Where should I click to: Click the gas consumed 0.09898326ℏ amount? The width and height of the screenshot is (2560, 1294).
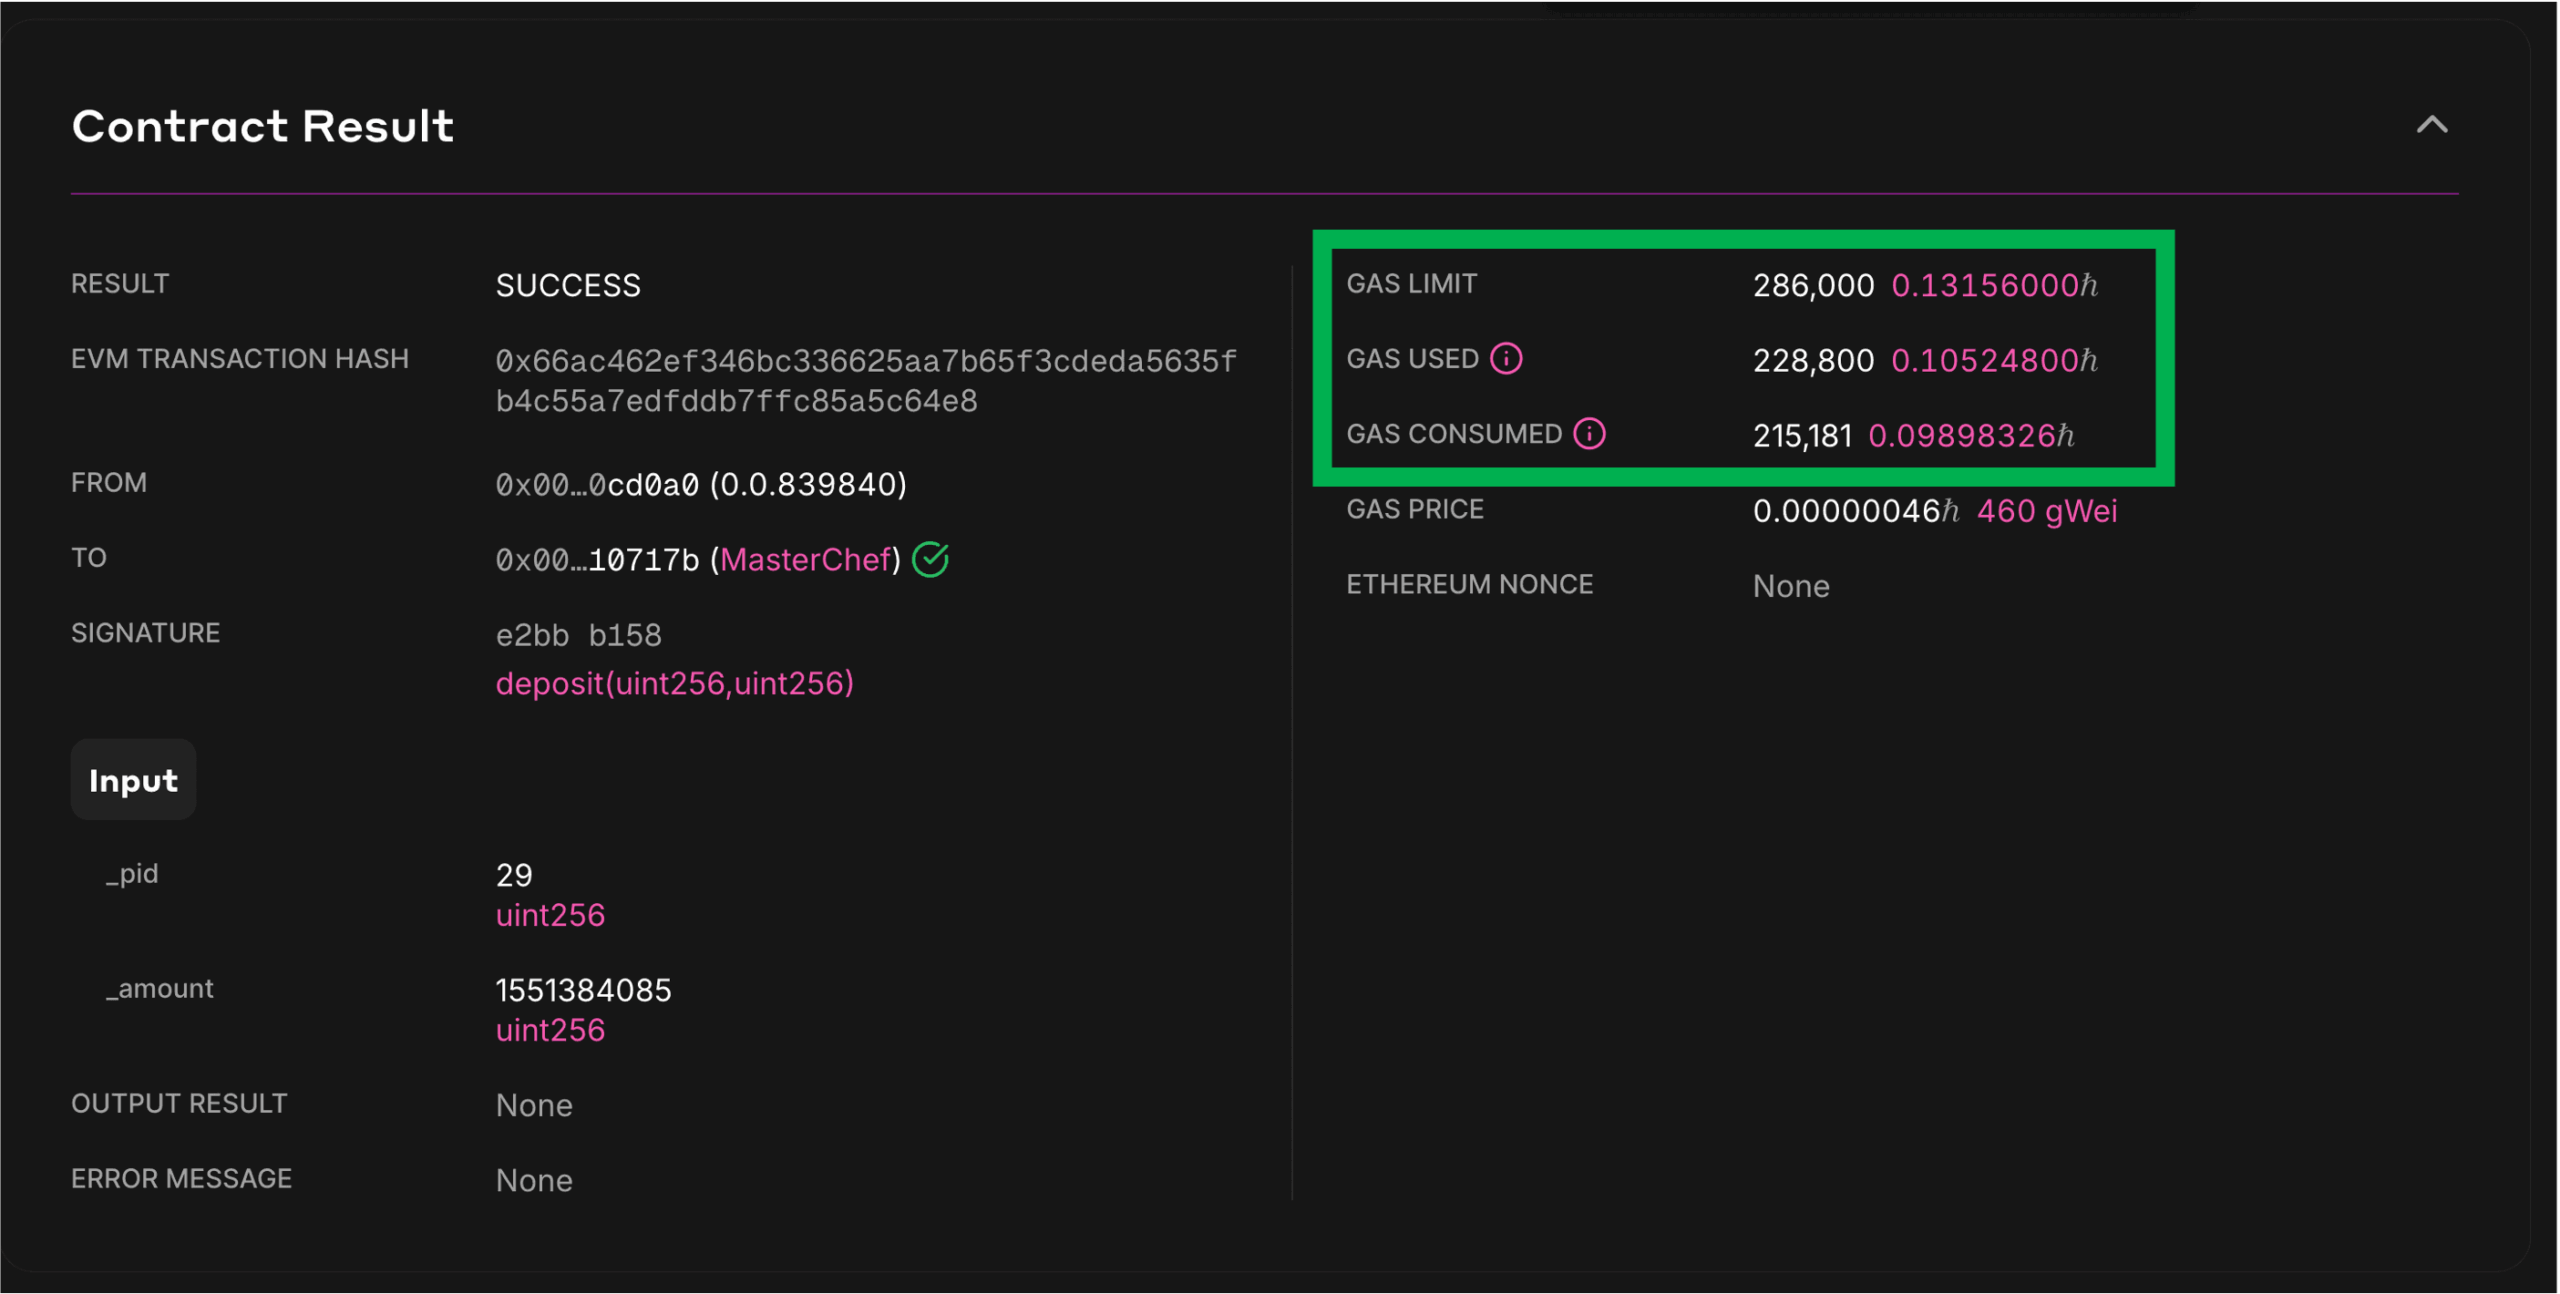coord(1971,435)
